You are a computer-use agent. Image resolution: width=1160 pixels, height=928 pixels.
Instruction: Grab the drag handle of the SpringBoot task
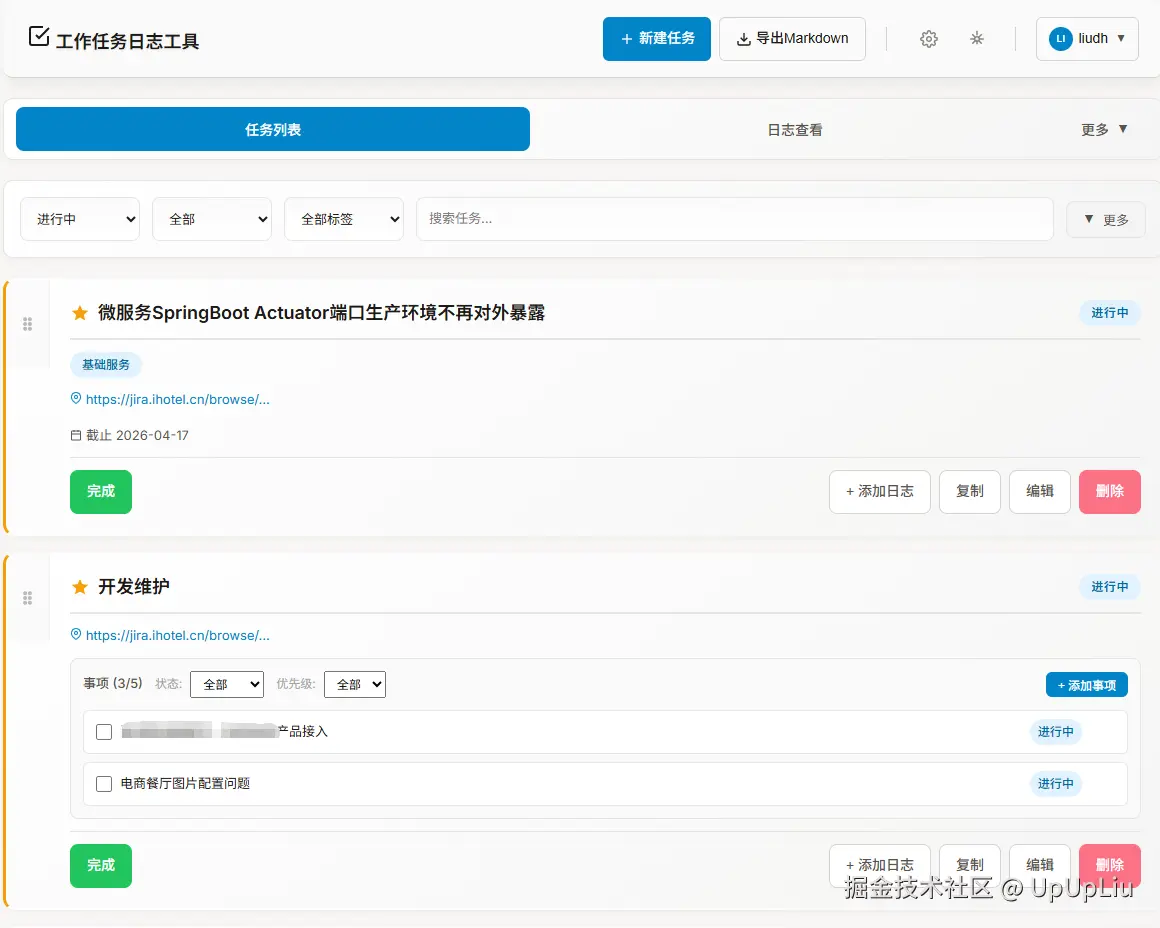point(27,324)
